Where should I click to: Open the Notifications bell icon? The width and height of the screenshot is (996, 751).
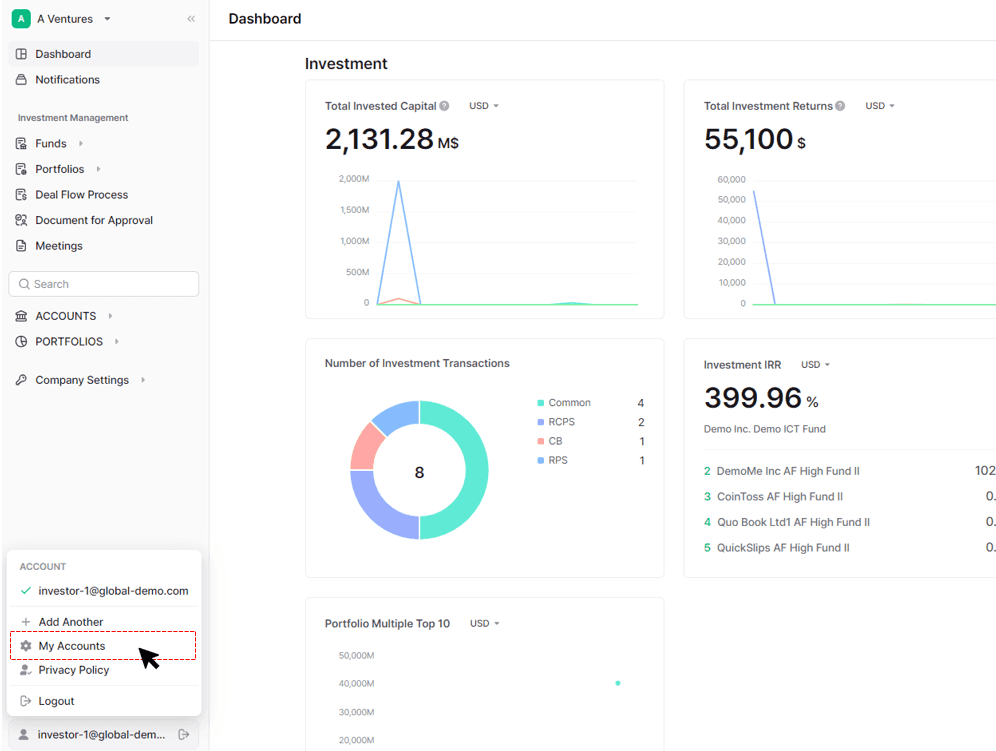(21, 79)
